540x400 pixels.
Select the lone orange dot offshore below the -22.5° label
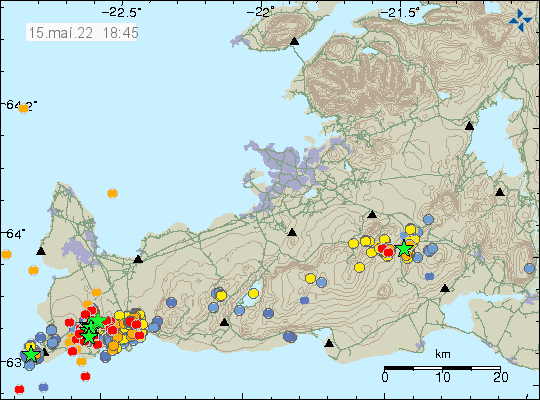tap(112, 193)
